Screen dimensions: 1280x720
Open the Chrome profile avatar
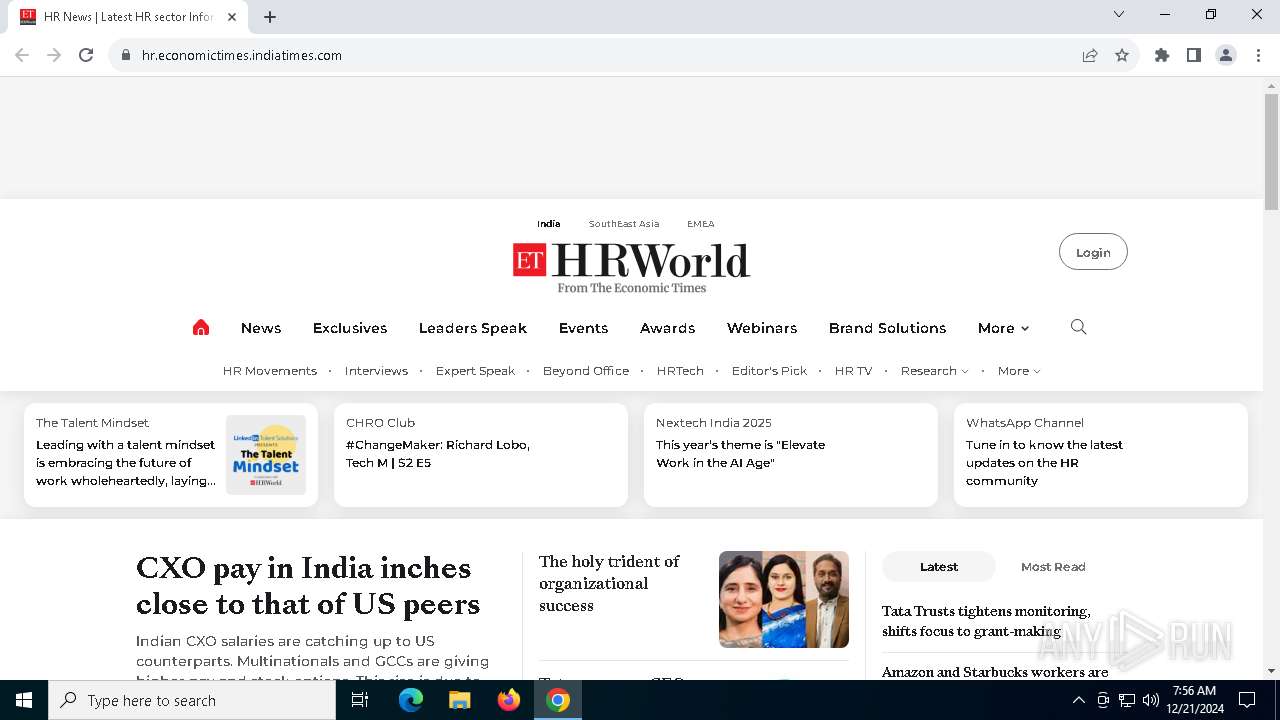pyautogui.click(x=1226, y=55)
